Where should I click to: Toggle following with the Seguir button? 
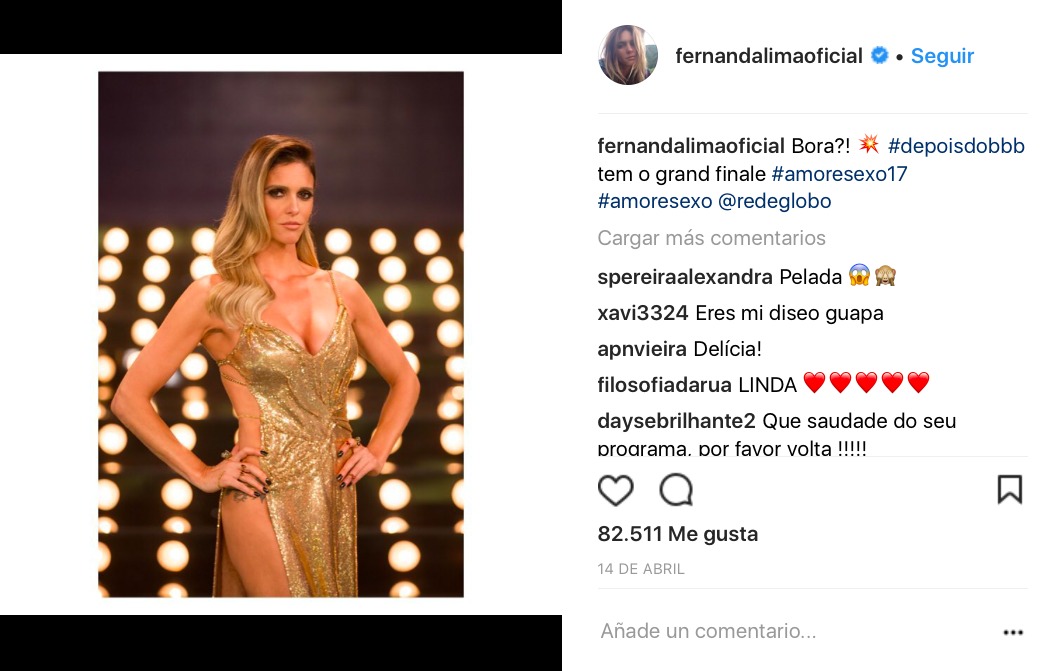[x=942, y=56]
